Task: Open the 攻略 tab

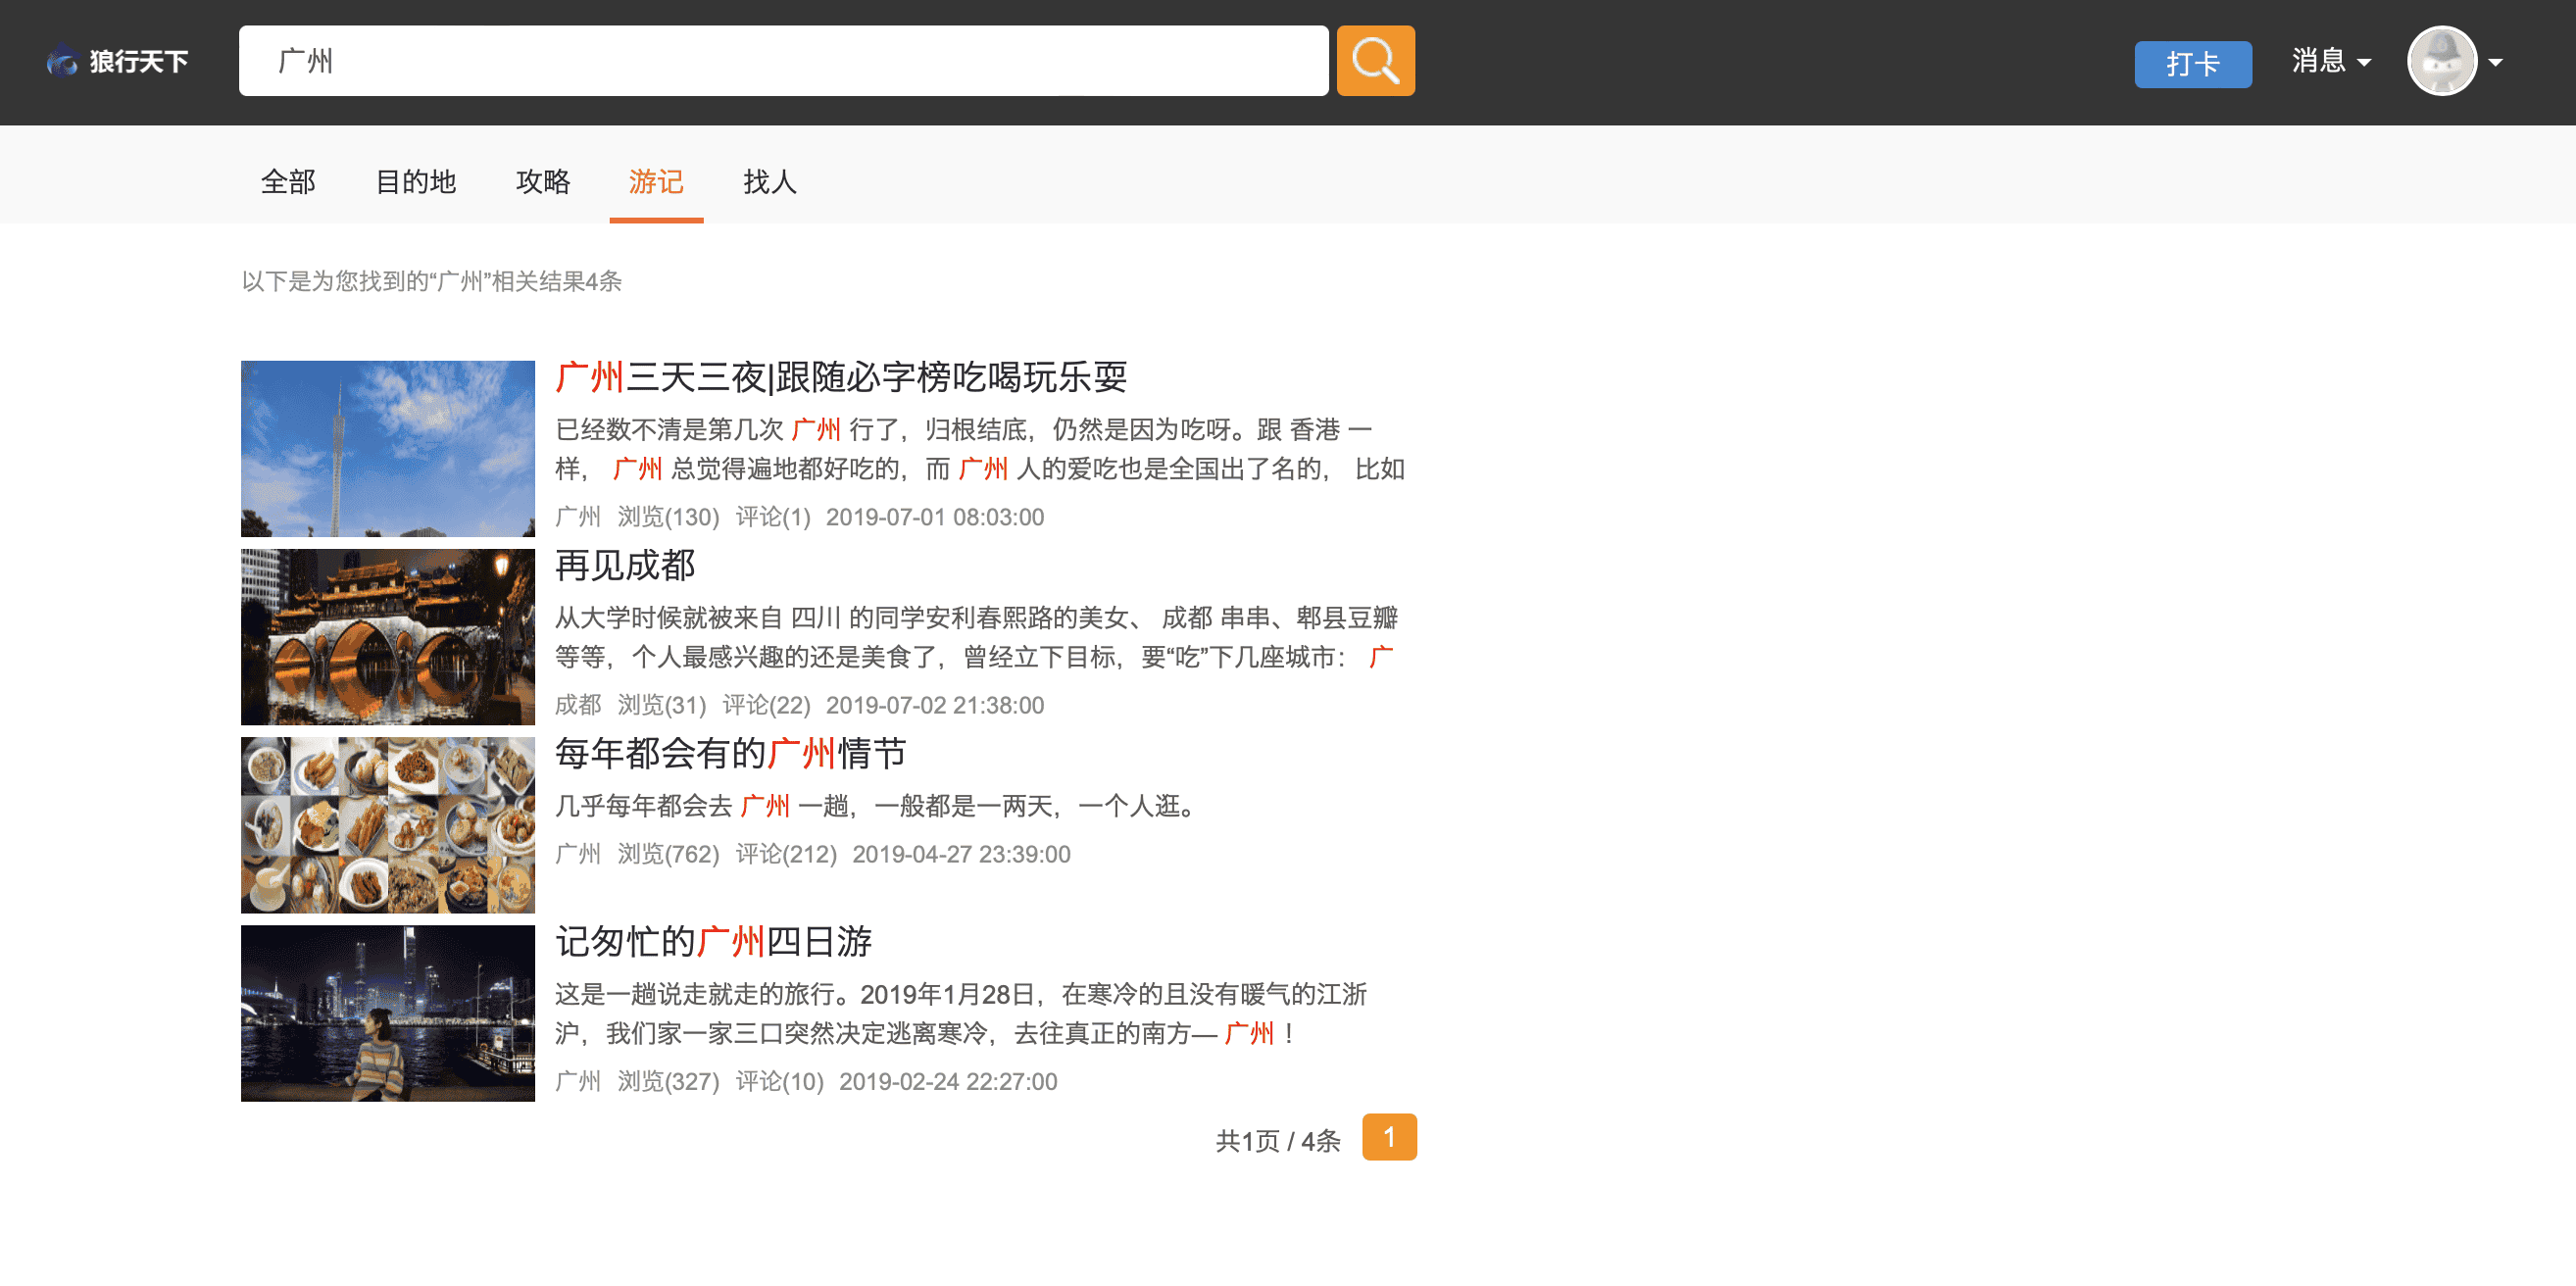Action: [x=543, y=182]
